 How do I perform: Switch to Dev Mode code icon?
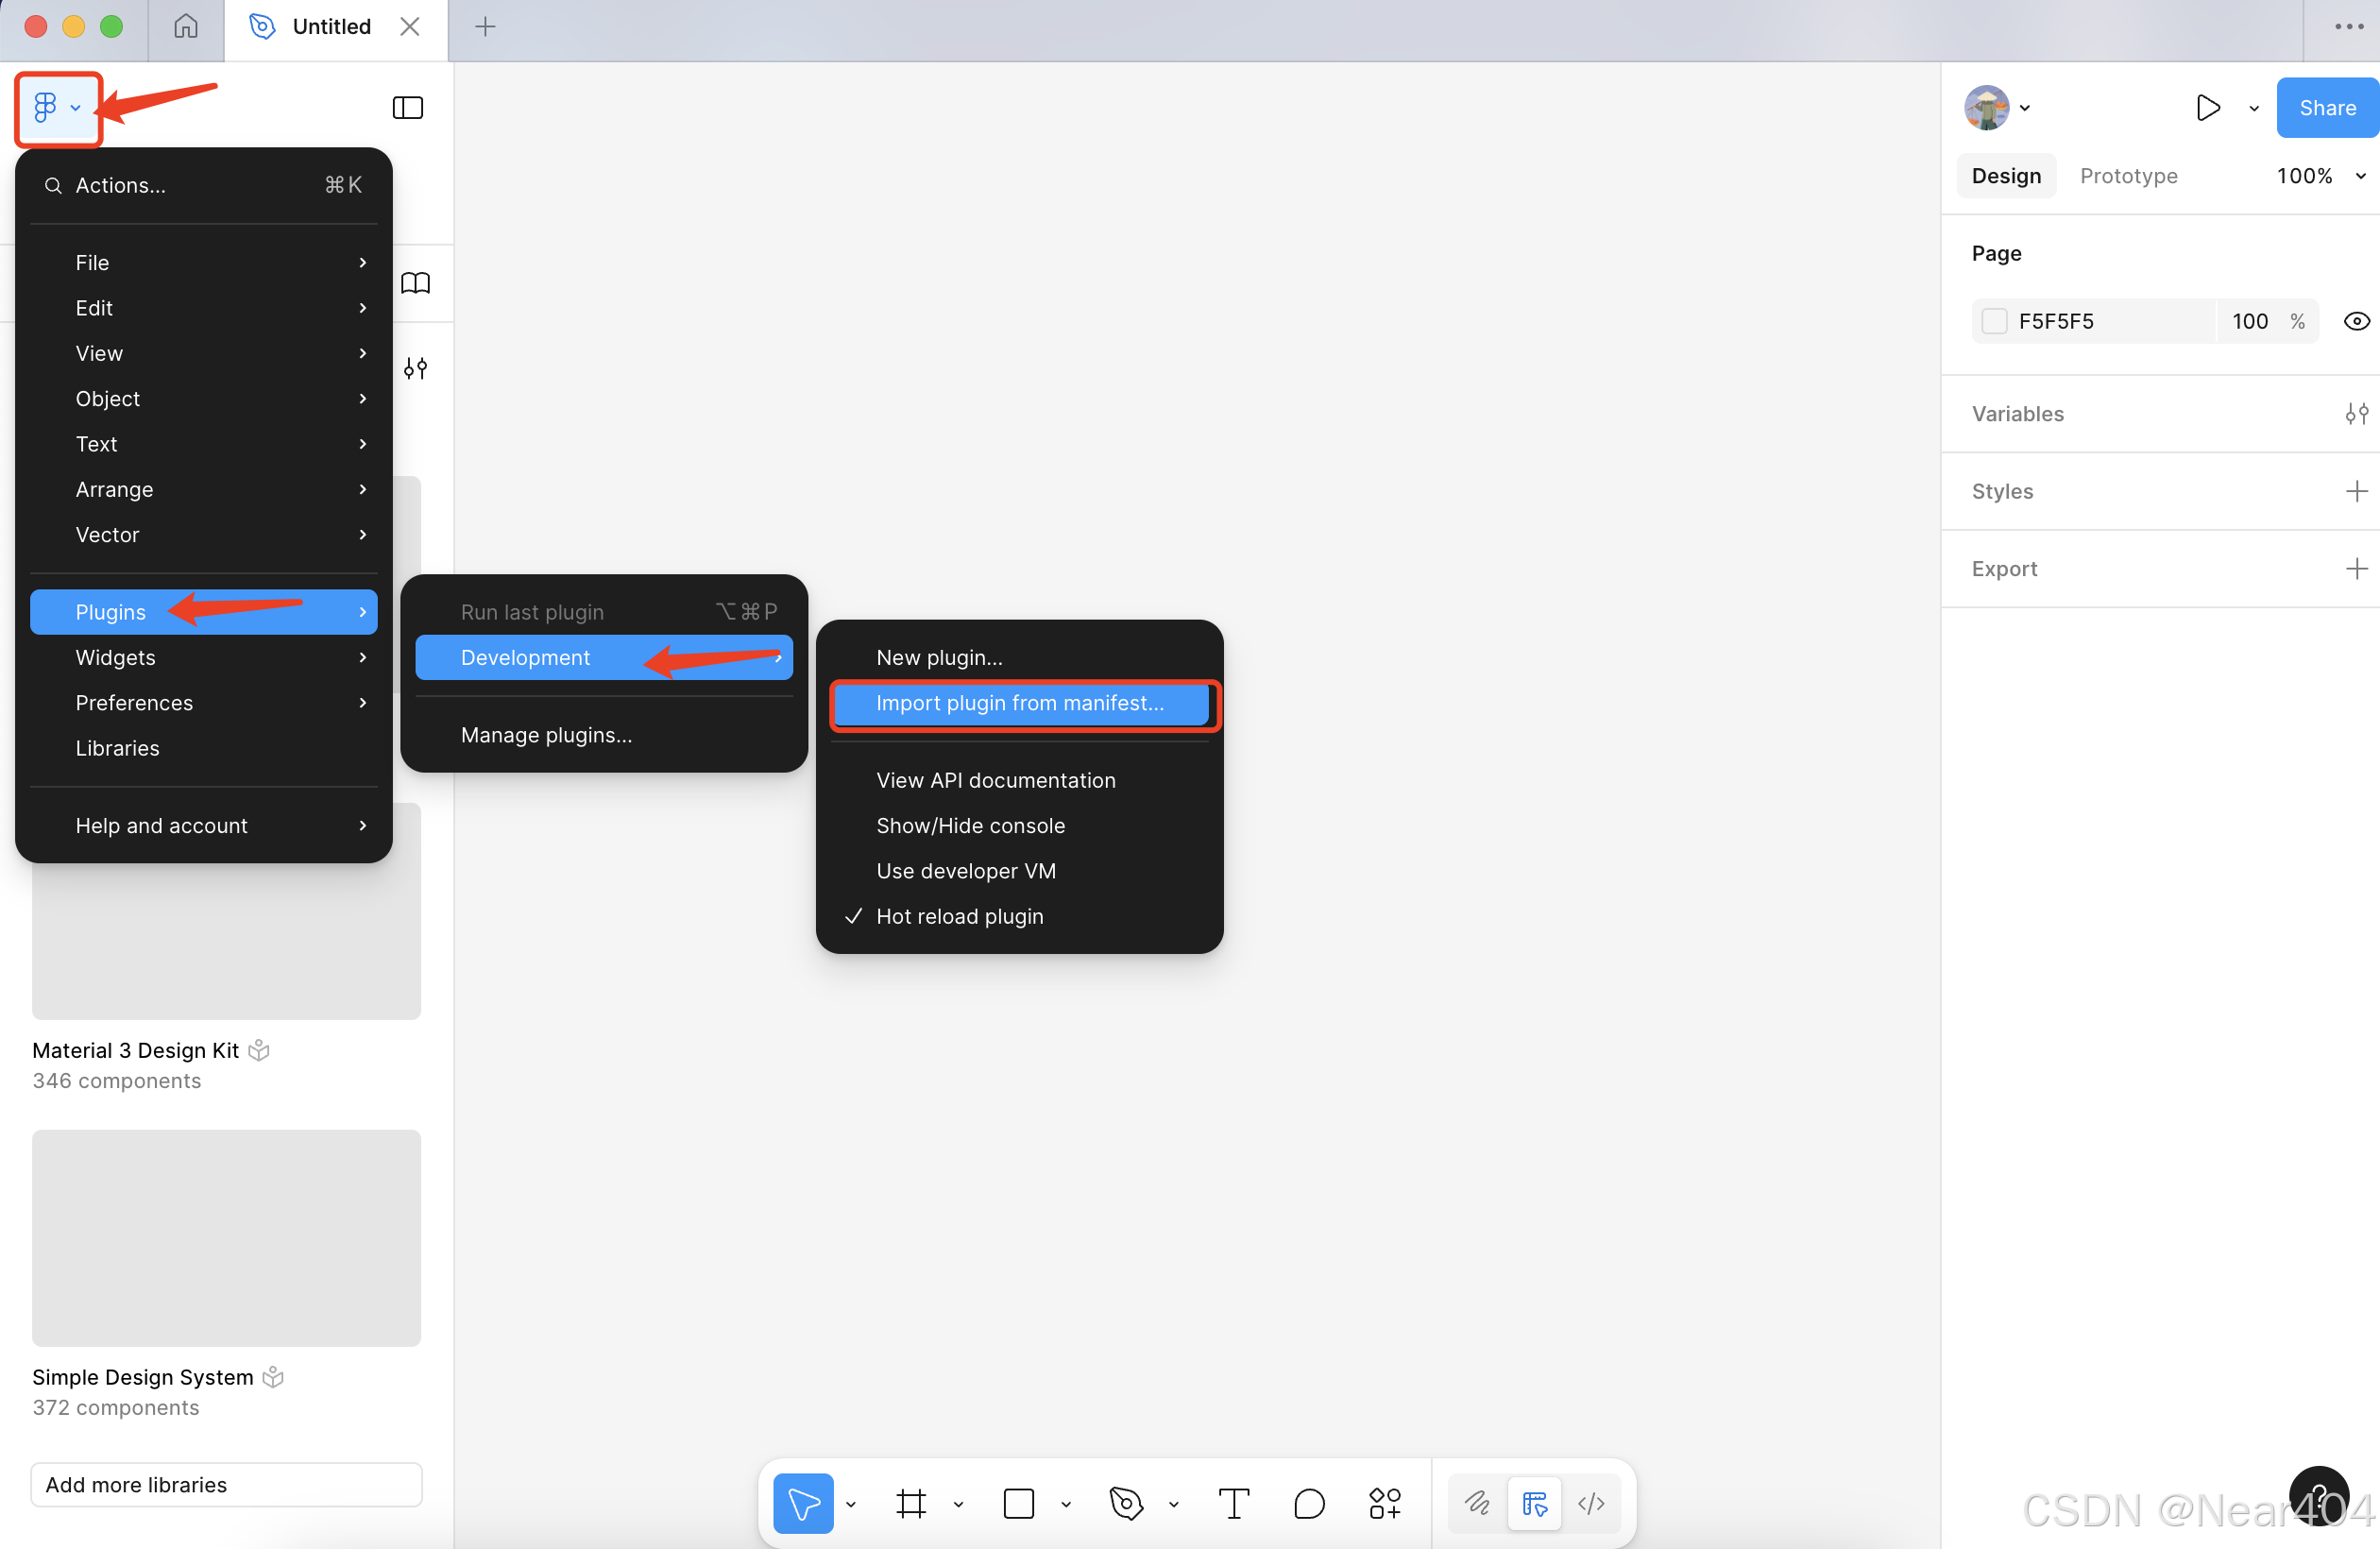coord(1591,1503)
